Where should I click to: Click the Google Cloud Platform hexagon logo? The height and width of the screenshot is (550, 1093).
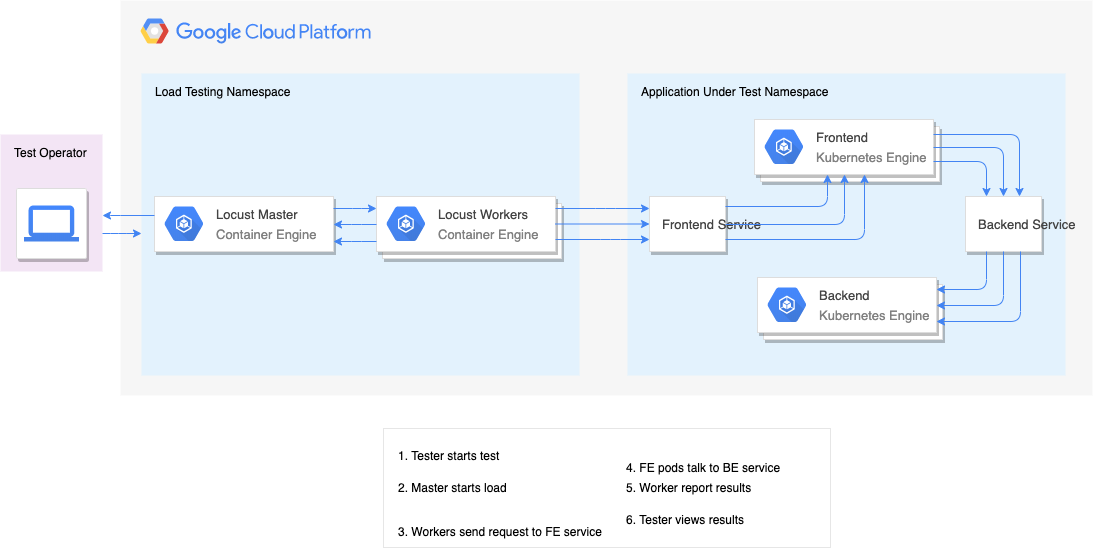(155, 32)
